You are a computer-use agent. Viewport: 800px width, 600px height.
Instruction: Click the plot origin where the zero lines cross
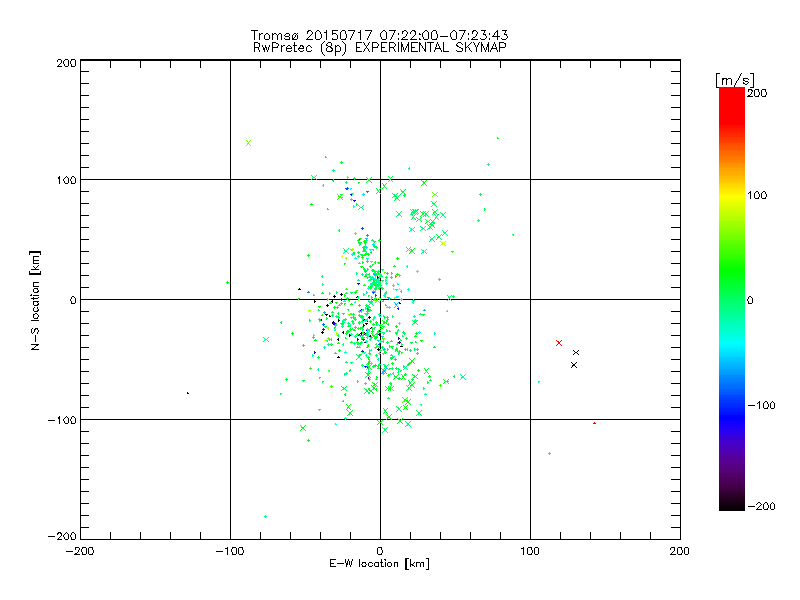coord(380,299)
